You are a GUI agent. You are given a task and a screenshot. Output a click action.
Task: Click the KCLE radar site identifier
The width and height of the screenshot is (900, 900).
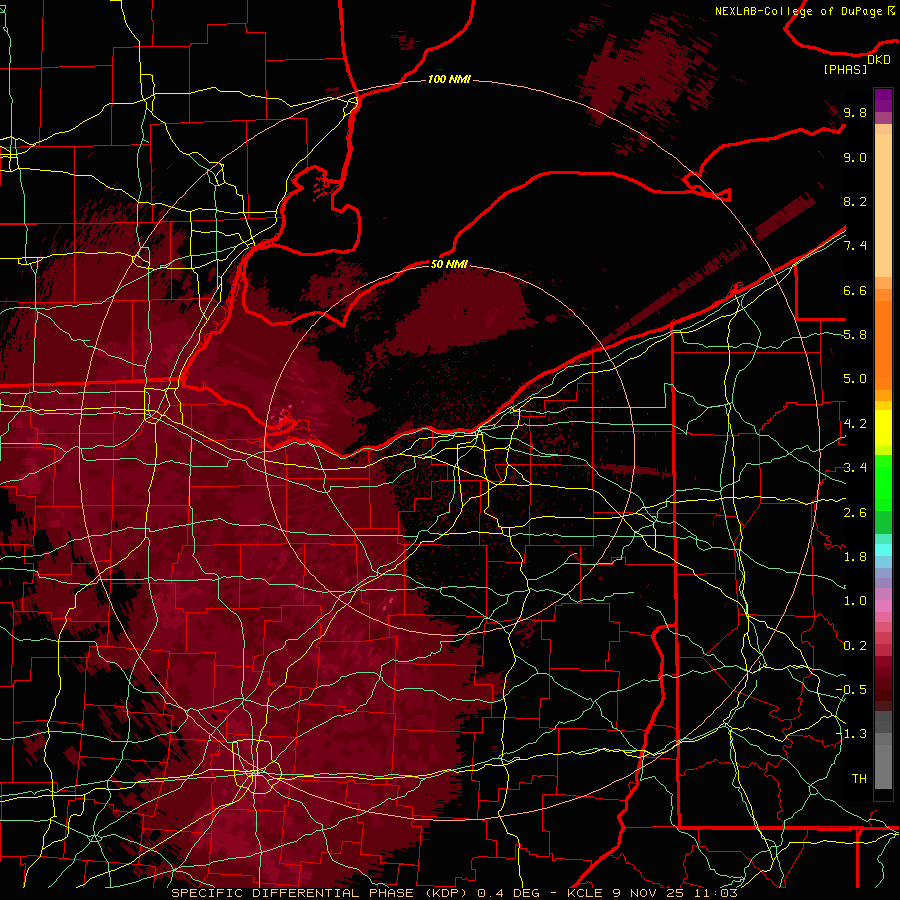tap(584, 893)
